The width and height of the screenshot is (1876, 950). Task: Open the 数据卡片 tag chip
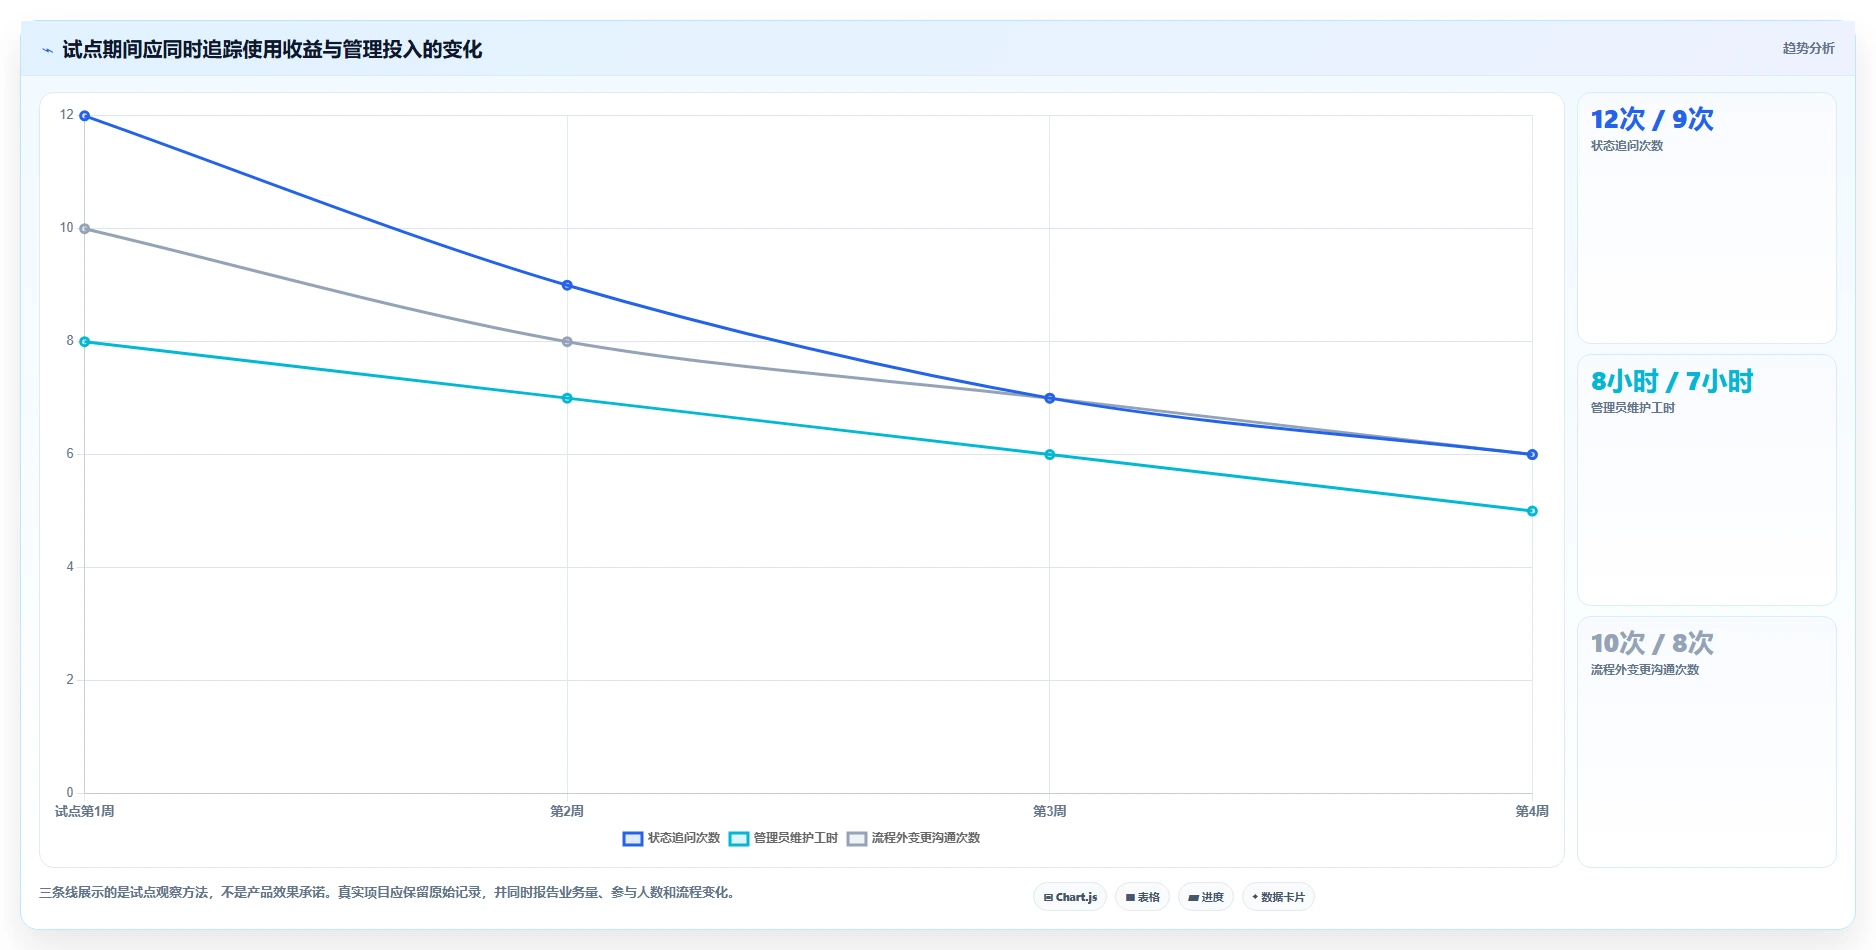pyautogui.click(x=1278, y=897)
